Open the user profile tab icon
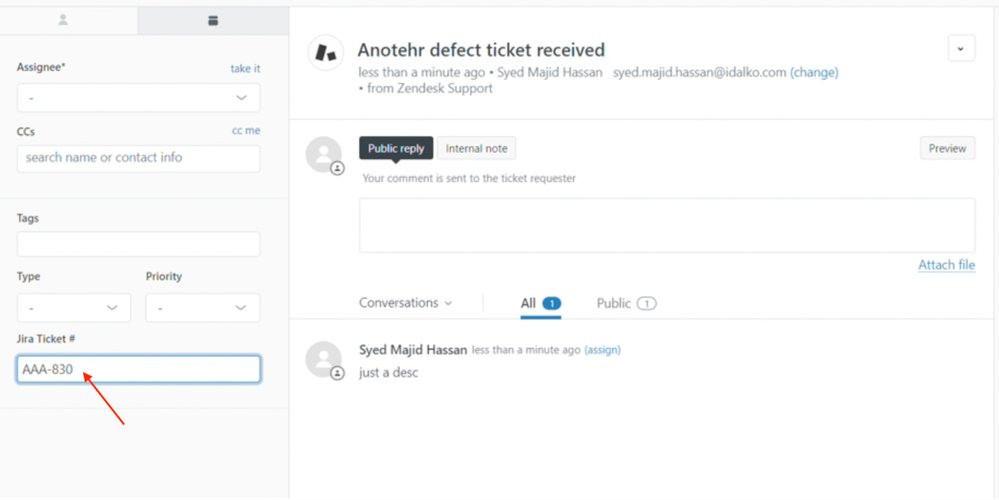Viewport: 999px width, 500px height. point(64,20)
